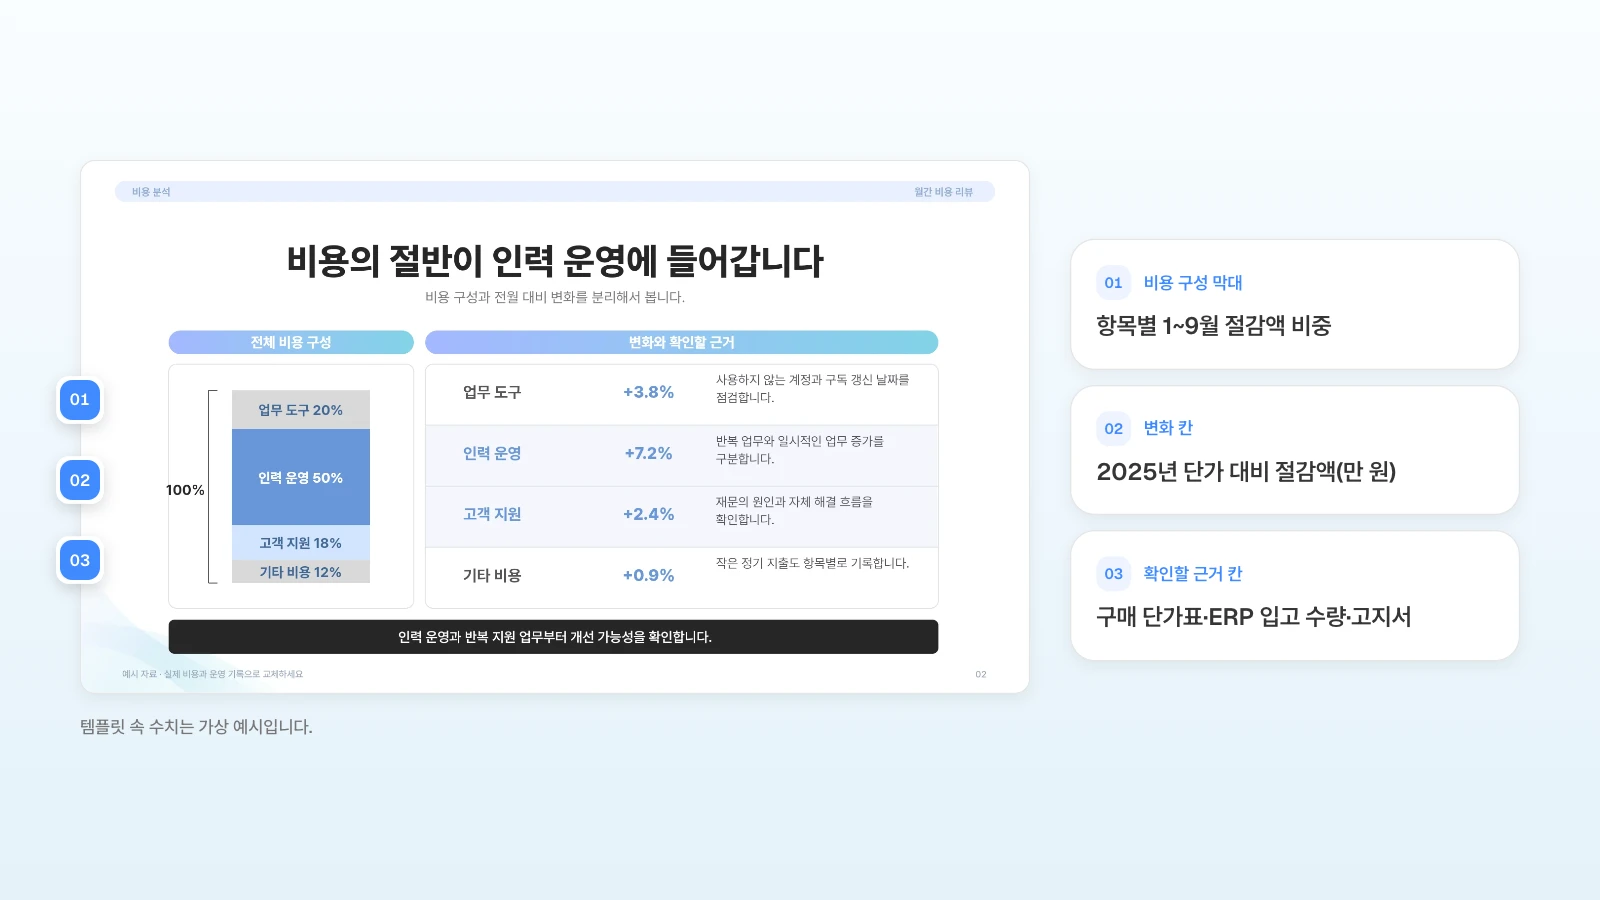Click the +2.4% value
The image size is (1600, 900).
(x=648, y=514)
